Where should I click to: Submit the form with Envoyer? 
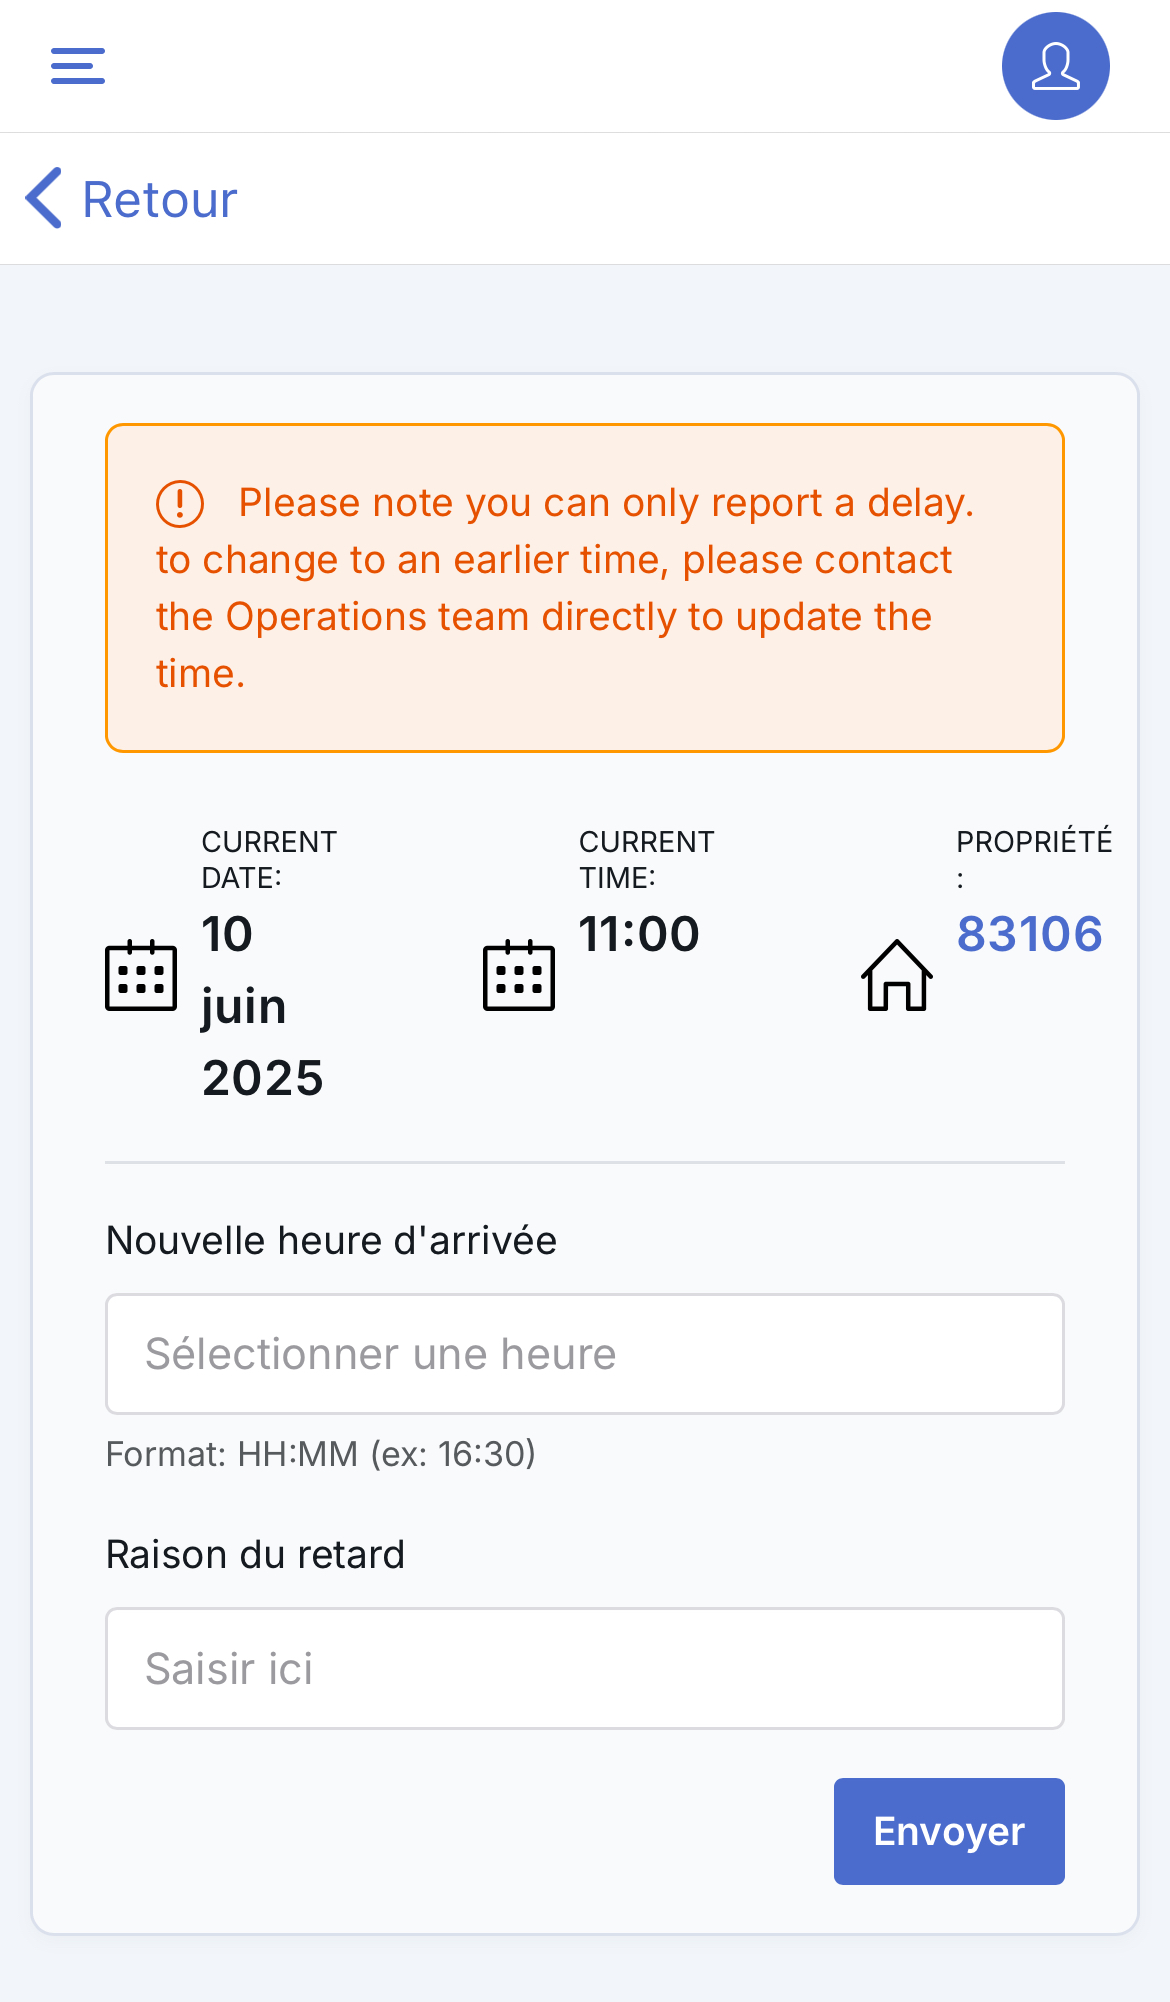click(949, 1831)
